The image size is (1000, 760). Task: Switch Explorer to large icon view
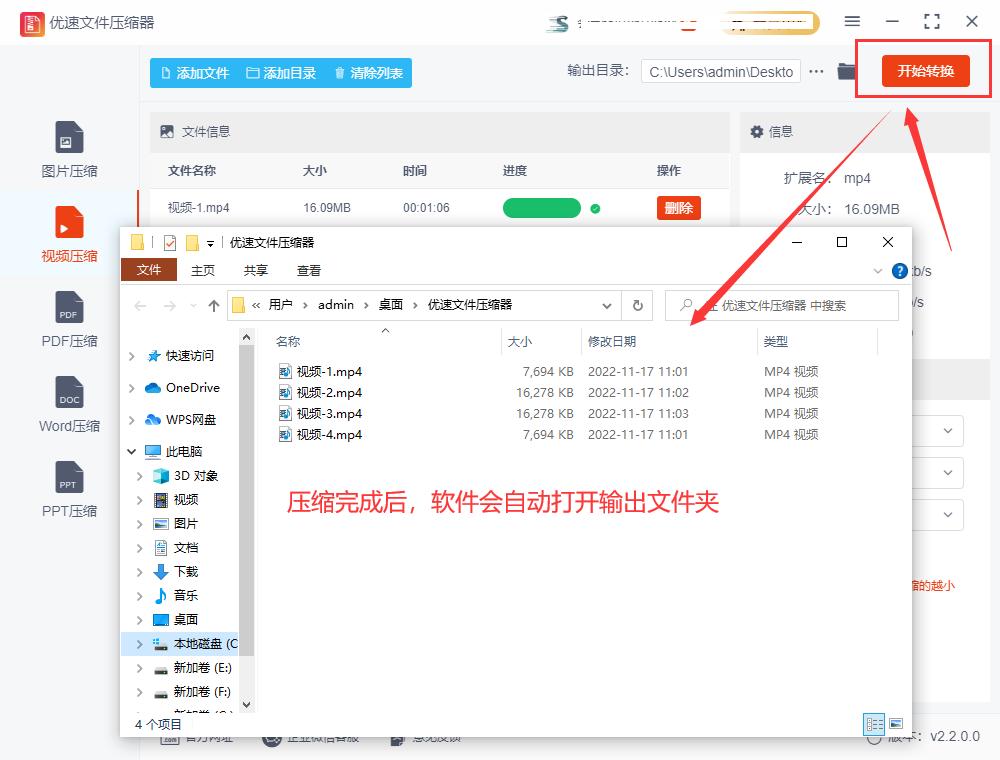[896, 723]
